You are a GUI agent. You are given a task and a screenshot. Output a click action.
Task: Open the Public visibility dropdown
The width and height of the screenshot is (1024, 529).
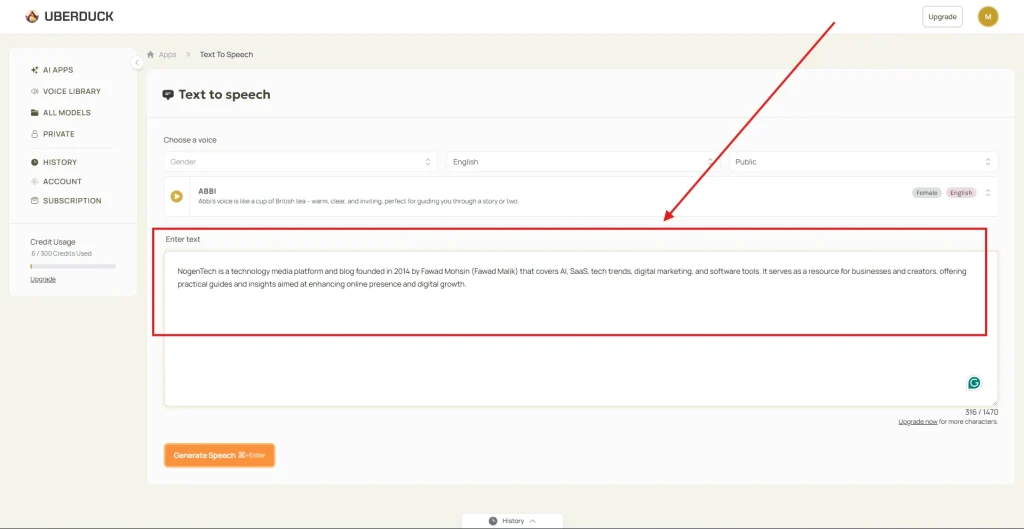863,161
